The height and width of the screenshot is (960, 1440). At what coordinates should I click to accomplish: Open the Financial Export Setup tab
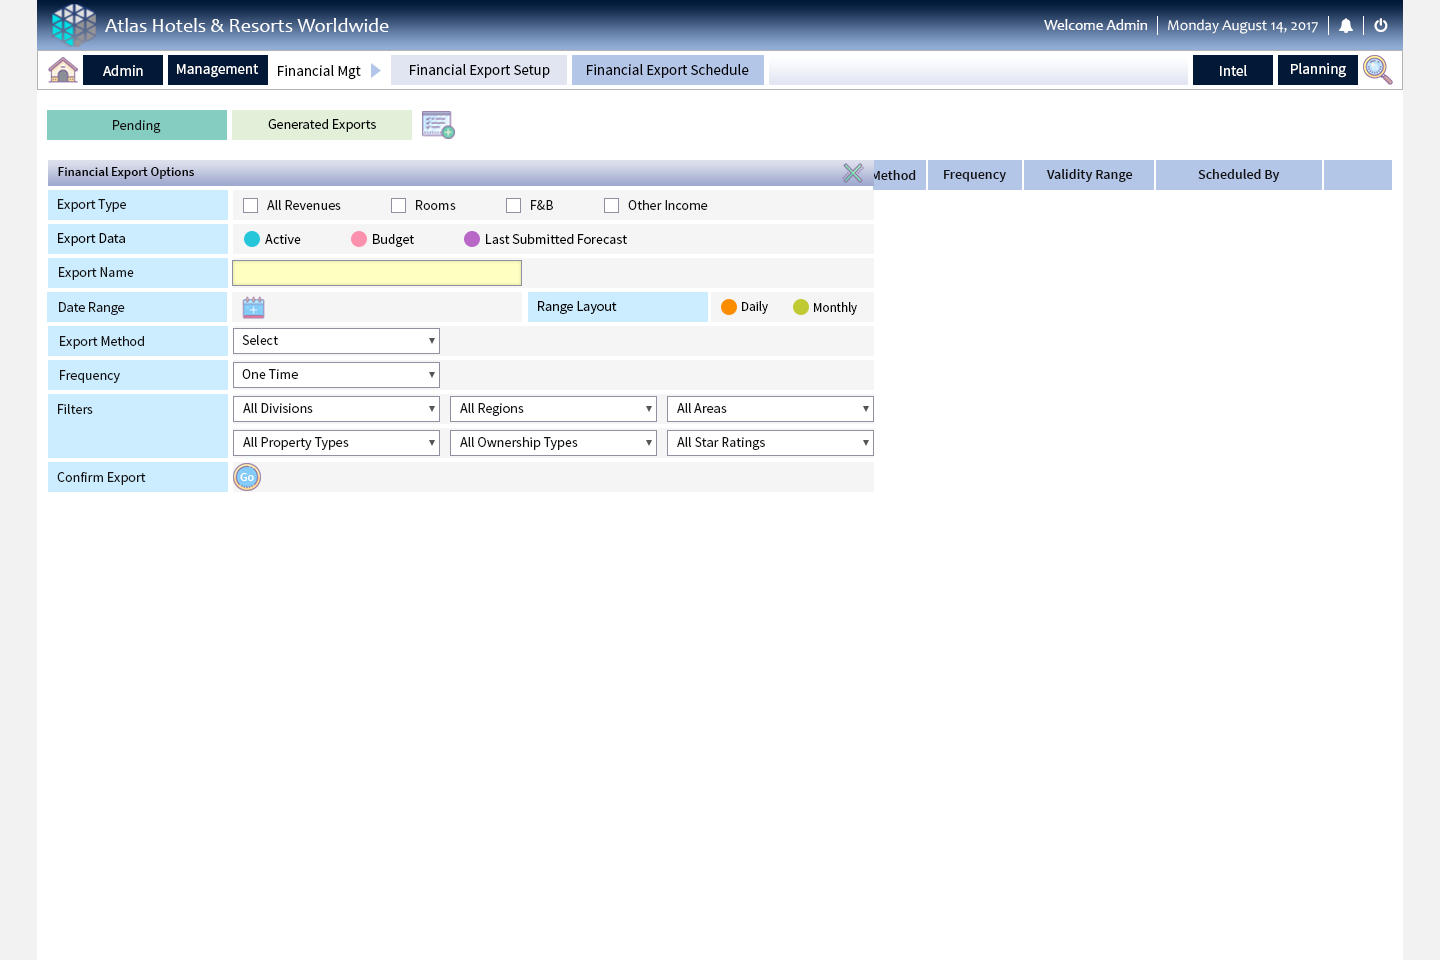[x=479, y=70]
